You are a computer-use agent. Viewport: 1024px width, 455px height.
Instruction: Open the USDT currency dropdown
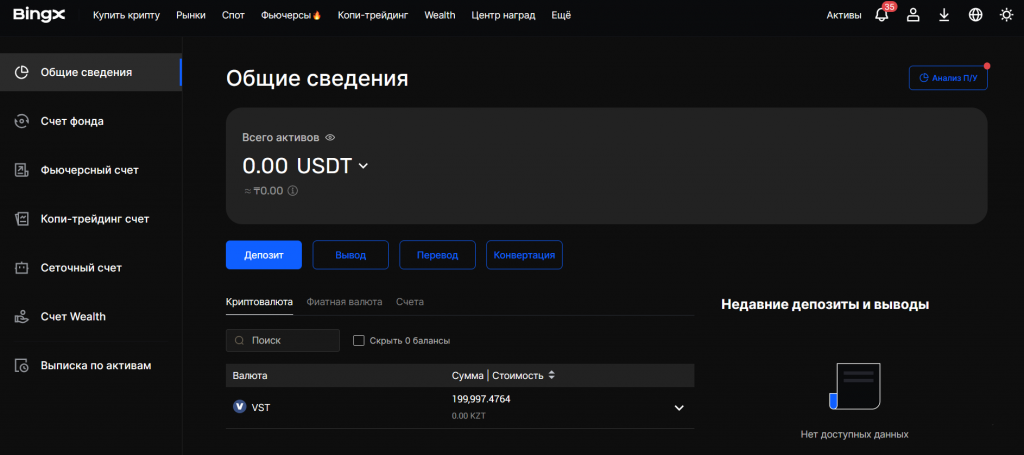tap(363, 166)
